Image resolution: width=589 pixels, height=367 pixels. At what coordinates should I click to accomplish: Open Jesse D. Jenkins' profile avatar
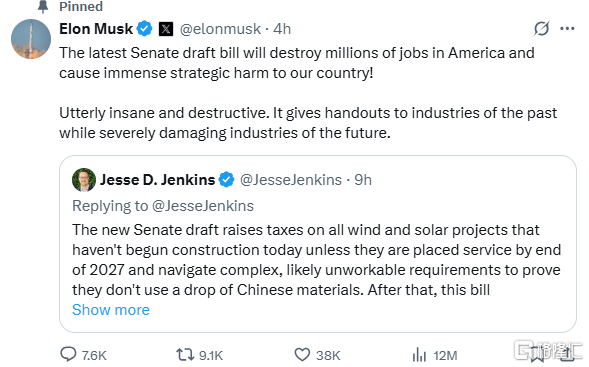(84, 180)
